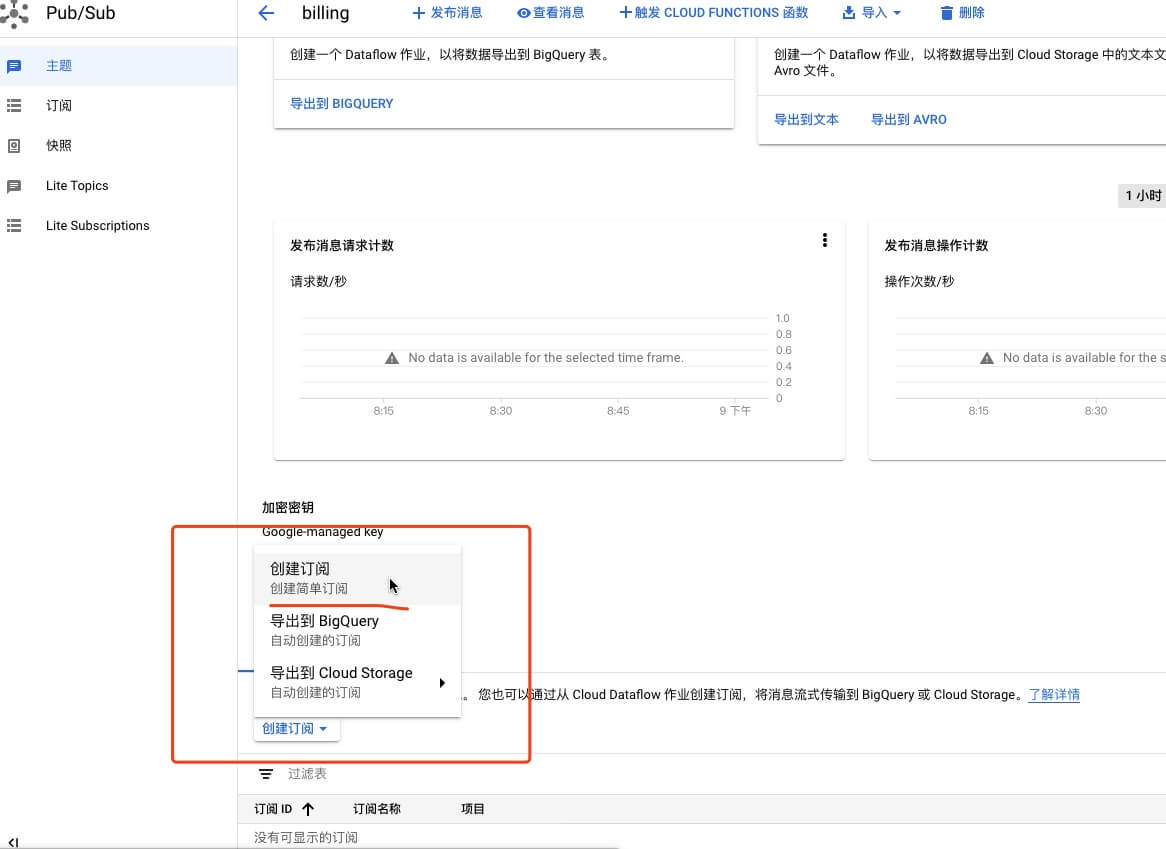Click the 导出到文本 link
Screen dimensions: 1166x849
(x=806, y=120)
